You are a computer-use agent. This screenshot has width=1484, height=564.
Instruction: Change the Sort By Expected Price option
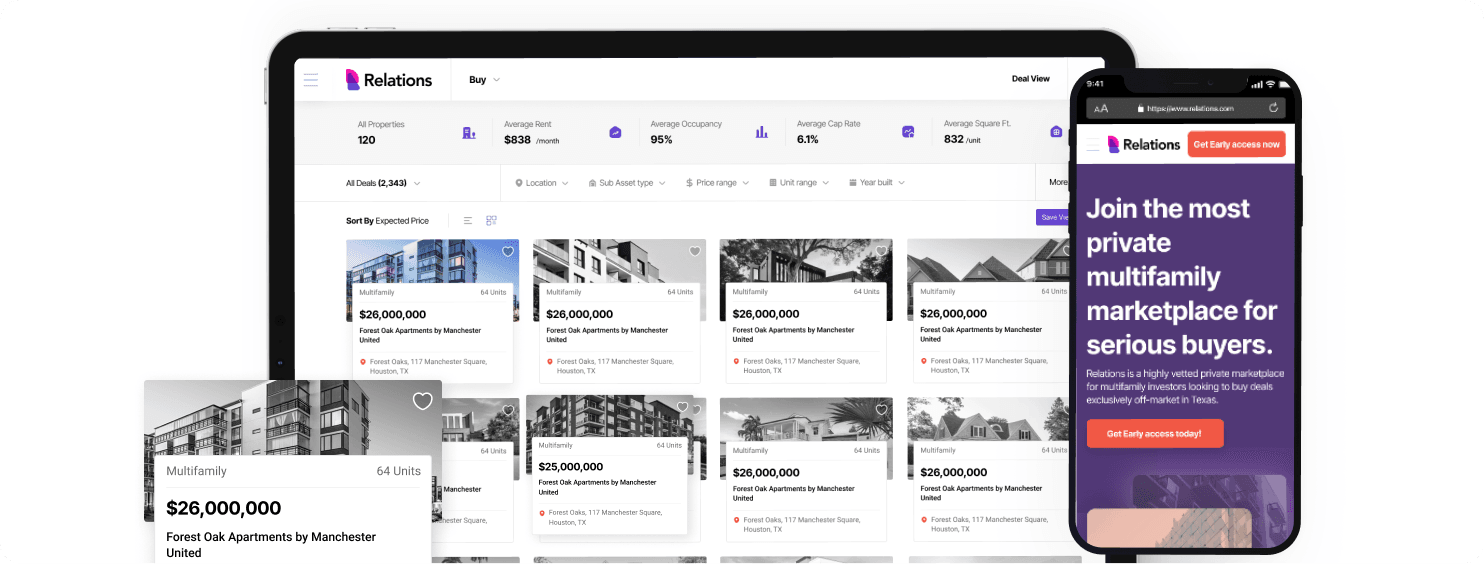(388, 221)
